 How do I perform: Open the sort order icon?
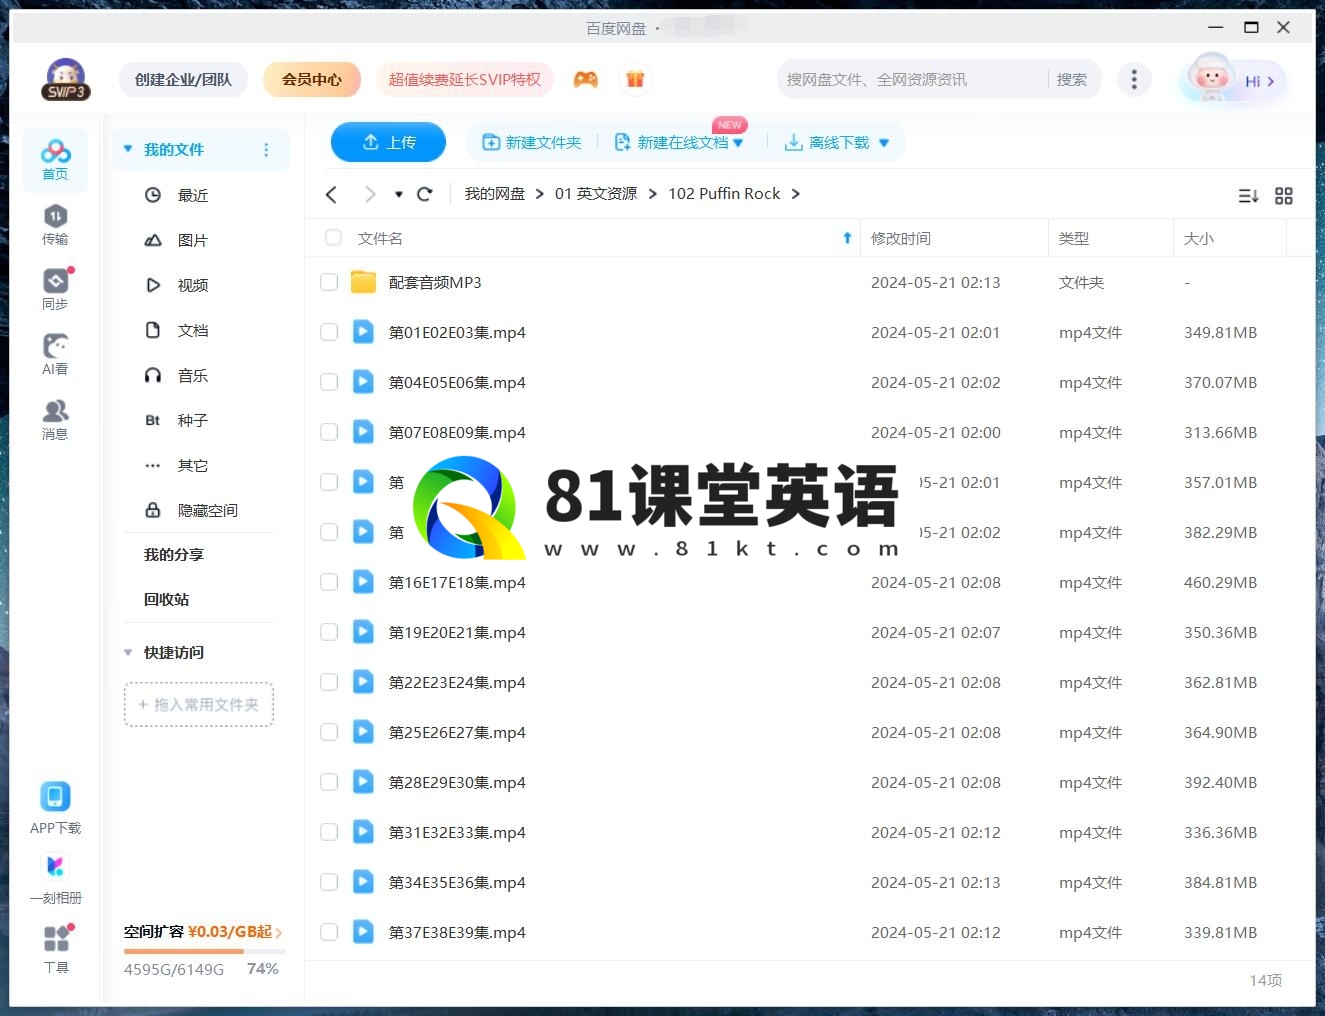pos(1248,196)
